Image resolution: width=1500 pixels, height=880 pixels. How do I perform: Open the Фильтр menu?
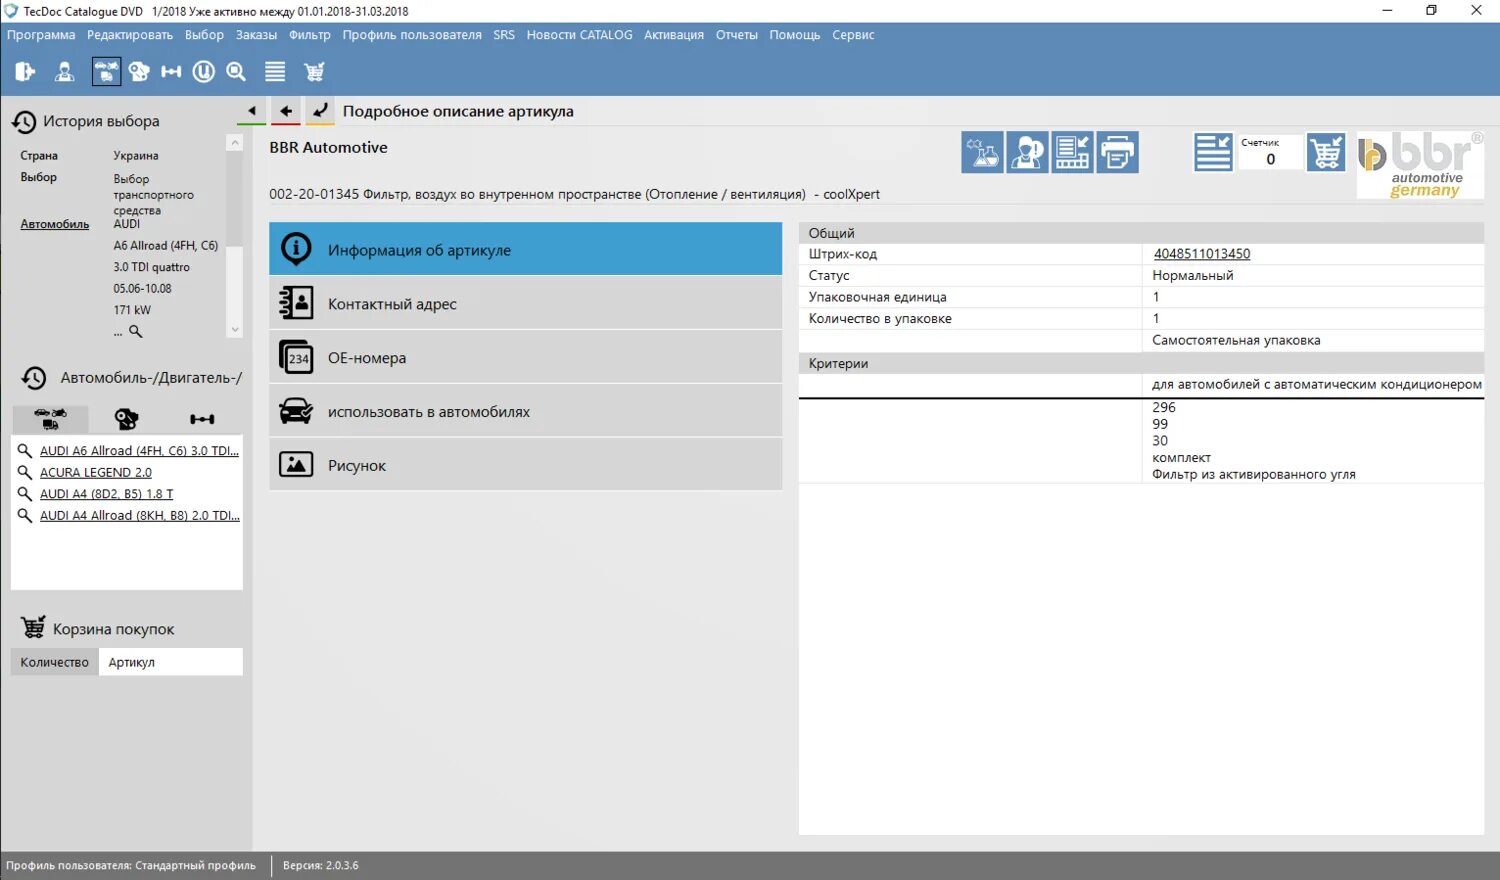pos(310,35)
